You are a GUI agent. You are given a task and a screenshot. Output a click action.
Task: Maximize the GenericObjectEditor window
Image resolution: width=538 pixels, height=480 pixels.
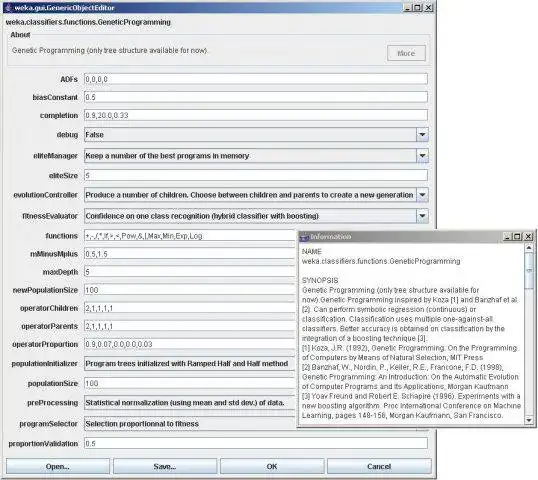click(x=418, y=8)
